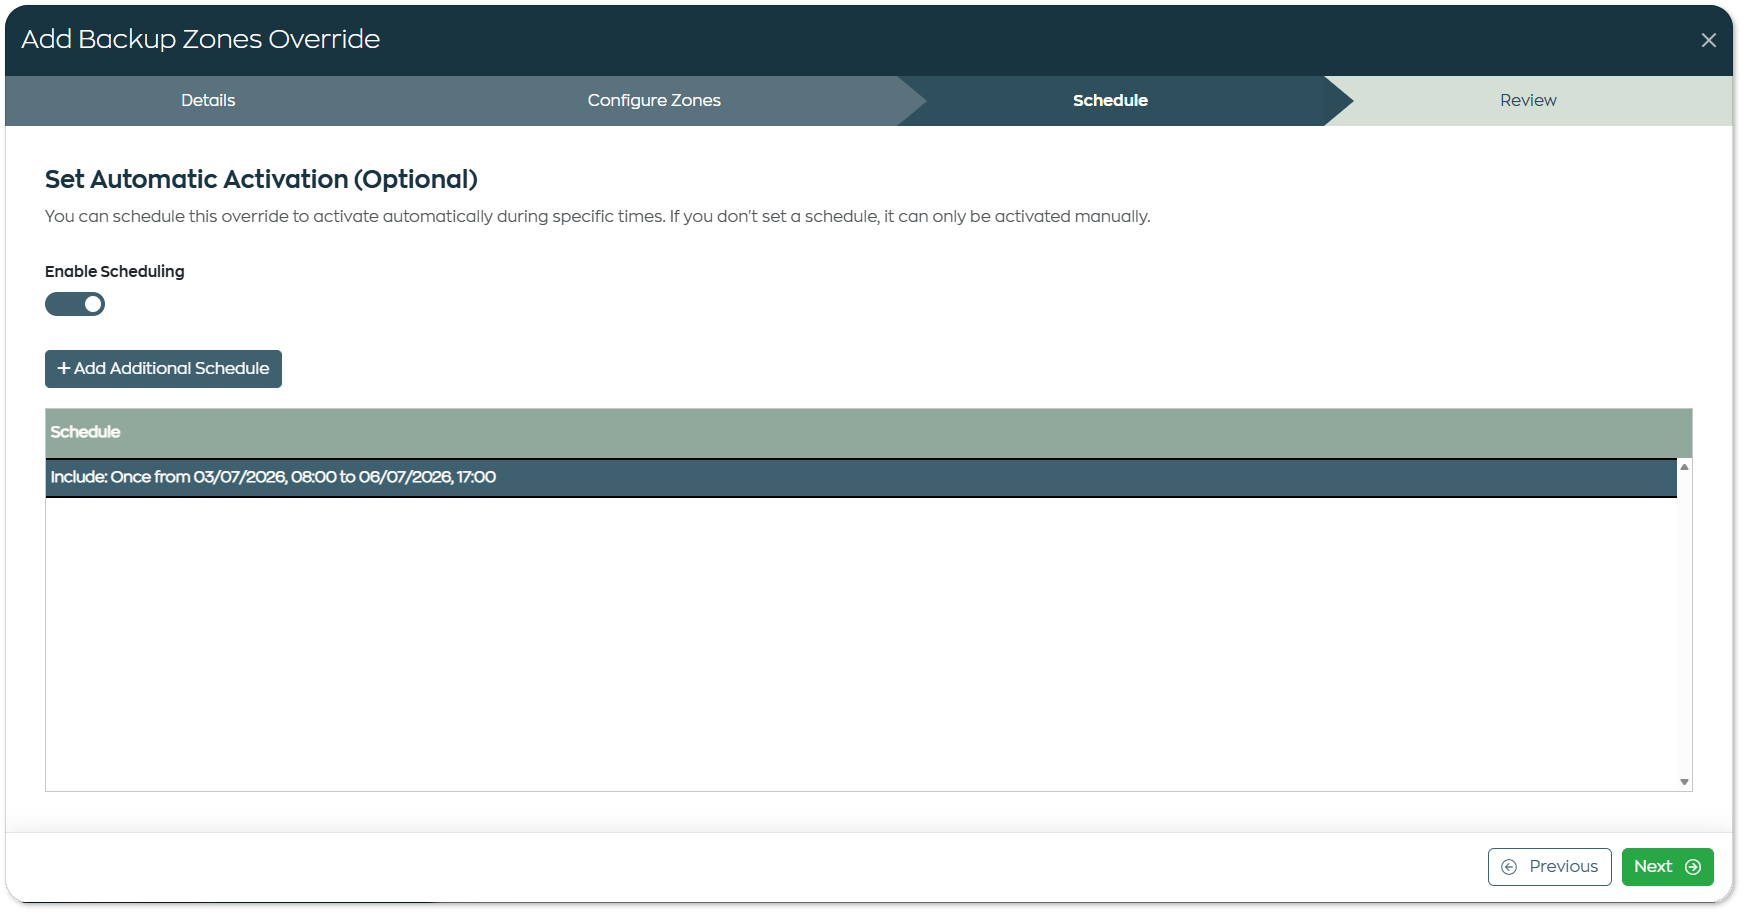Go back with the Previous button
1743x913 pixels.
tap(1549, 867)
